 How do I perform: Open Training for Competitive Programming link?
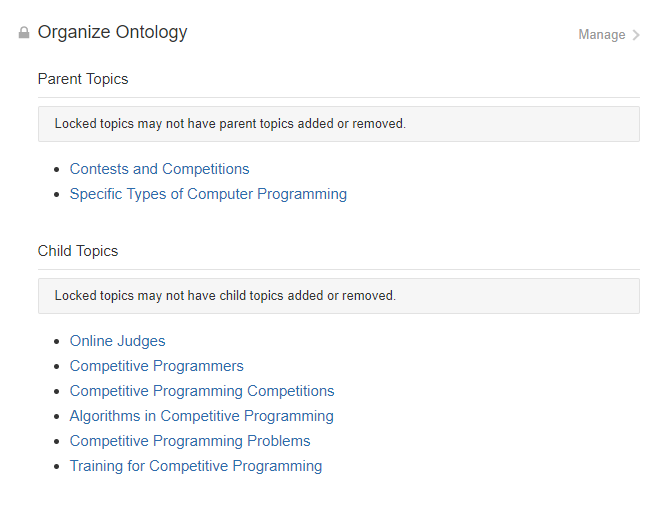196,466
